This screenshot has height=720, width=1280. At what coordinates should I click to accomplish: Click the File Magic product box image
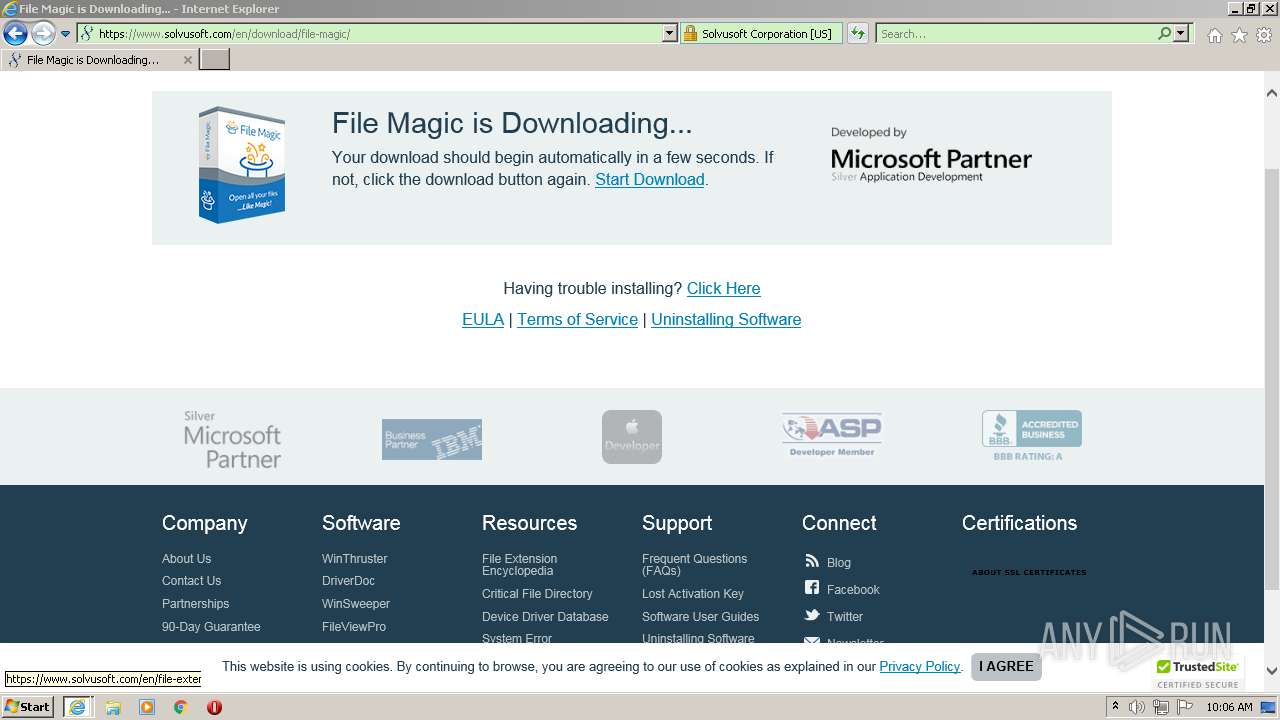tap(241, 164)
